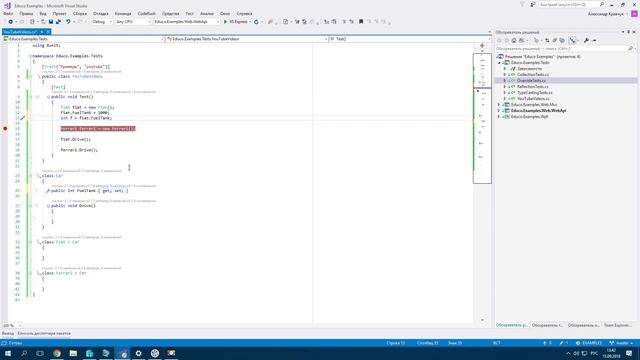Click the navigate backward round arrow icon

11,22
